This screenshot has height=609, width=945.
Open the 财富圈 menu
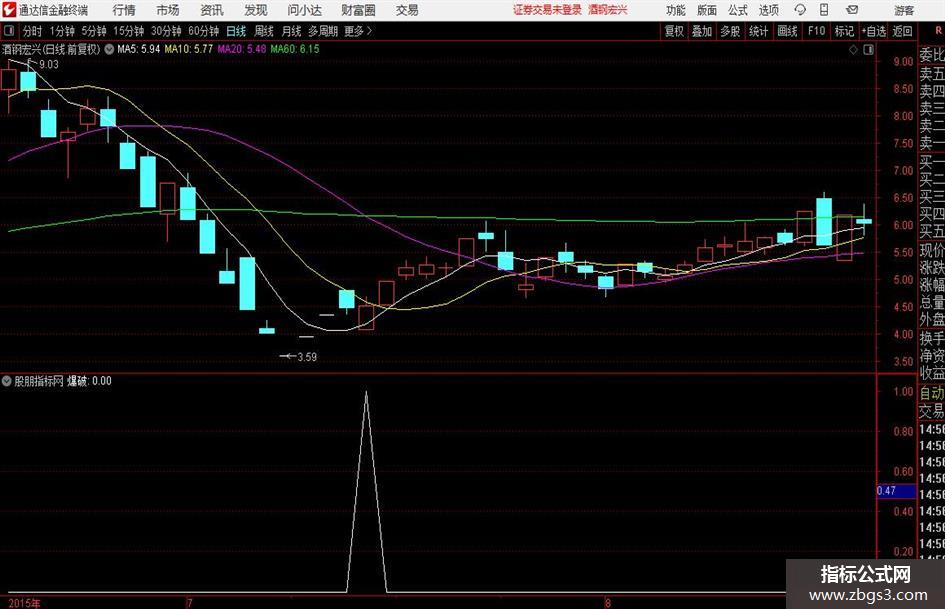358,10
